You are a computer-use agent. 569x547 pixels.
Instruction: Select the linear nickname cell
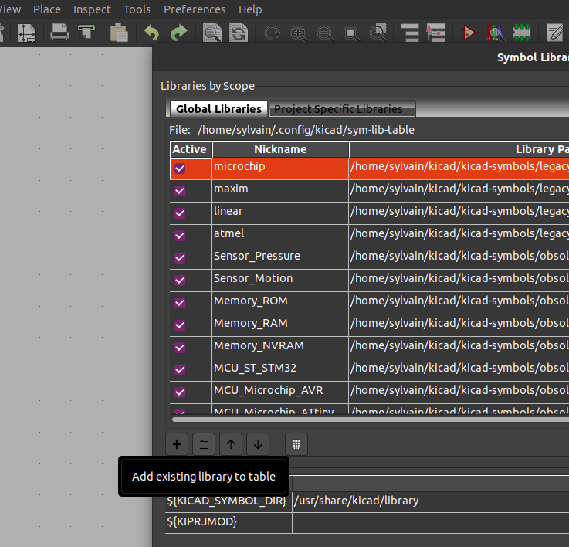click(x=280, y=213)
